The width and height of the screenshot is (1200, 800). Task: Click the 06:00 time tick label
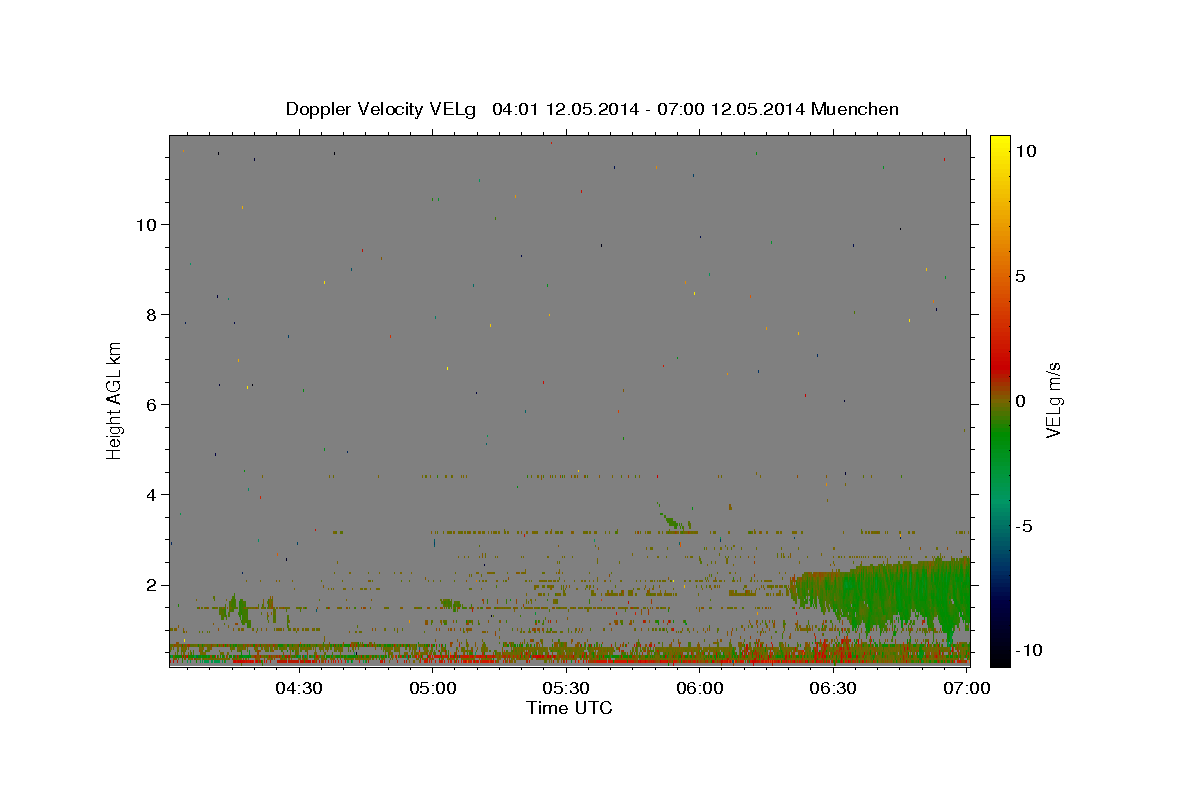(x=700, y=688)
